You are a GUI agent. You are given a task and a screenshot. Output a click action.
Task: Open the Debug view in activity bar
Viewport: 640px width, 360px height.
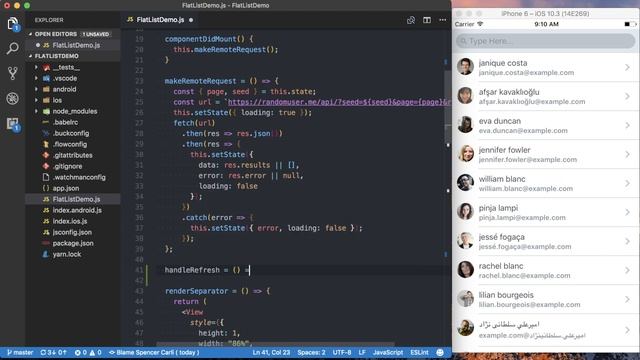pyautogui.click(x=13, y=98)
